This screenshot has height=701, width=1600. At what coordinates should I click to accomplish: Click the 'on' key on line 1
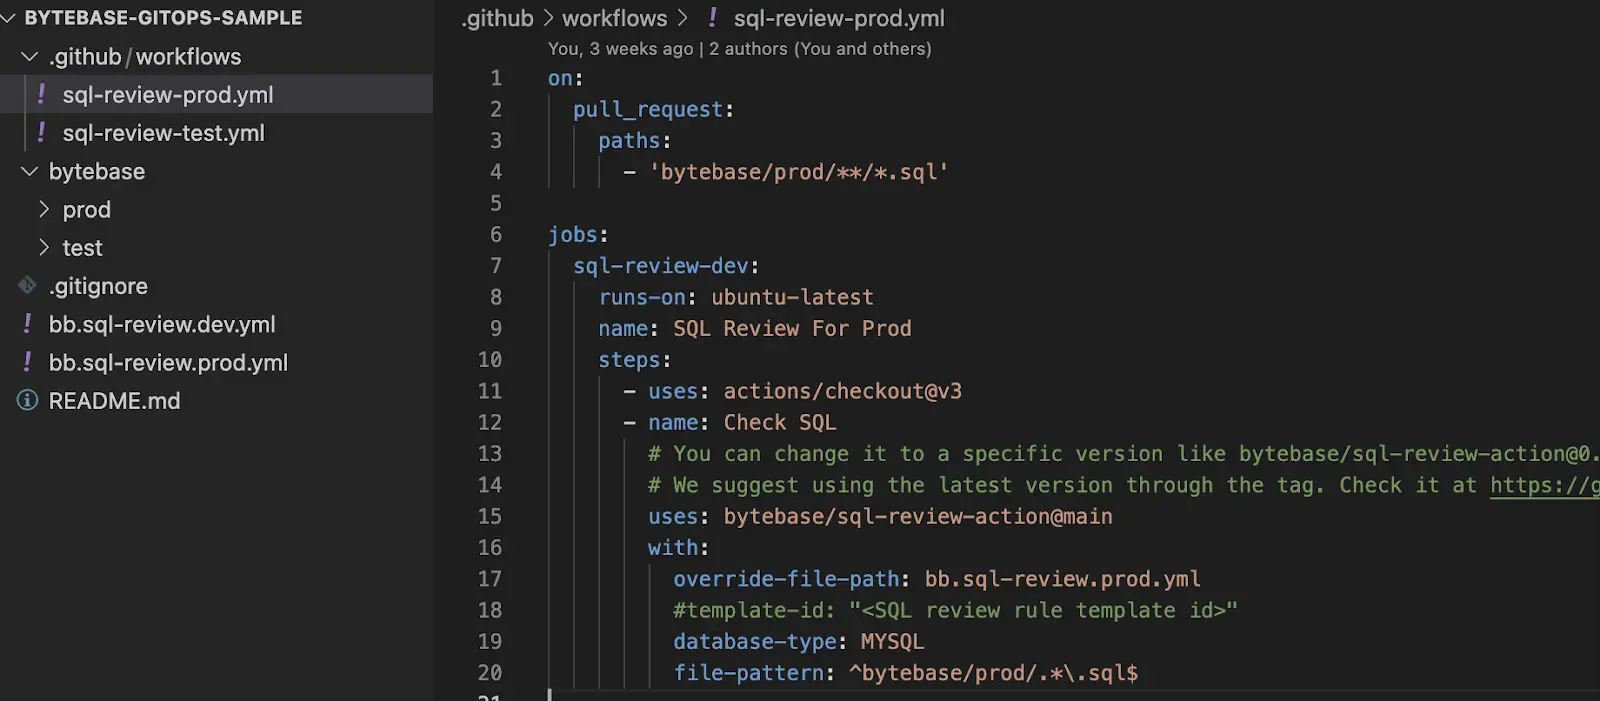click(560, 78)
